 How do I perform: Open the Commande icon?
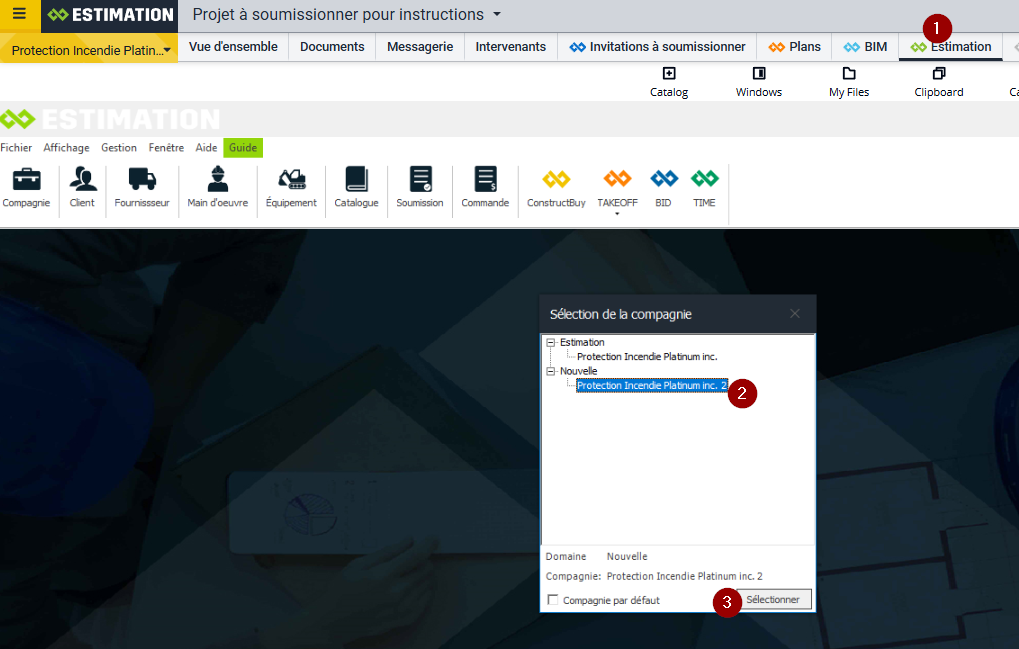[x=485, y=180]
